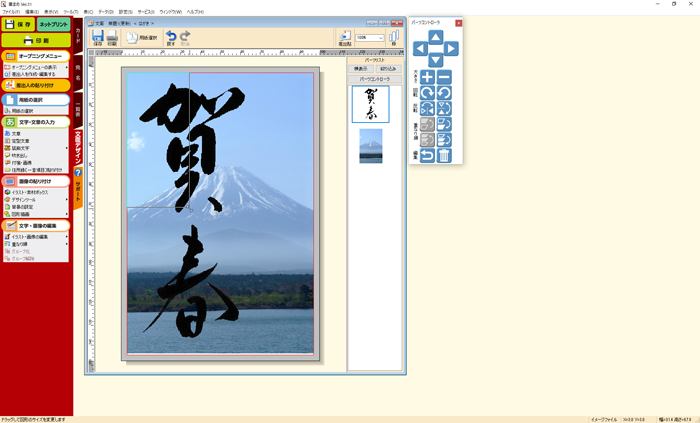Select the 賀春 calligraphy thumbnail in parts list
700x423 pixels.
pos(370,104)
